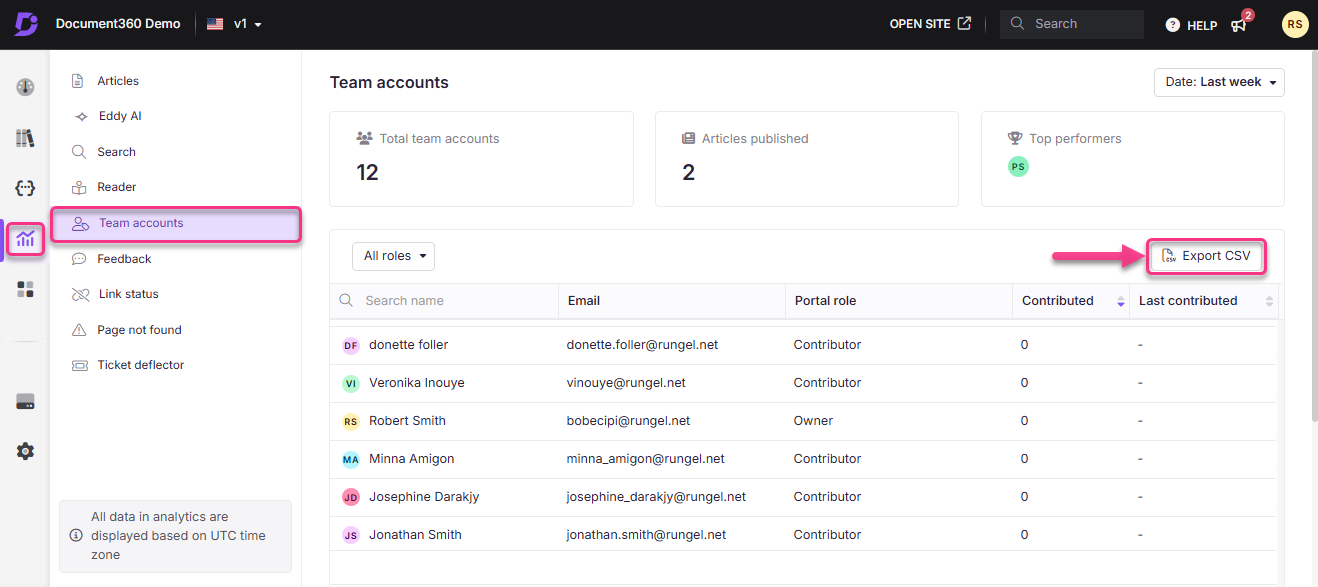Open the Date: Last week dropdown
Viewport: 1318px width, 587px height.
(1219, 82)
